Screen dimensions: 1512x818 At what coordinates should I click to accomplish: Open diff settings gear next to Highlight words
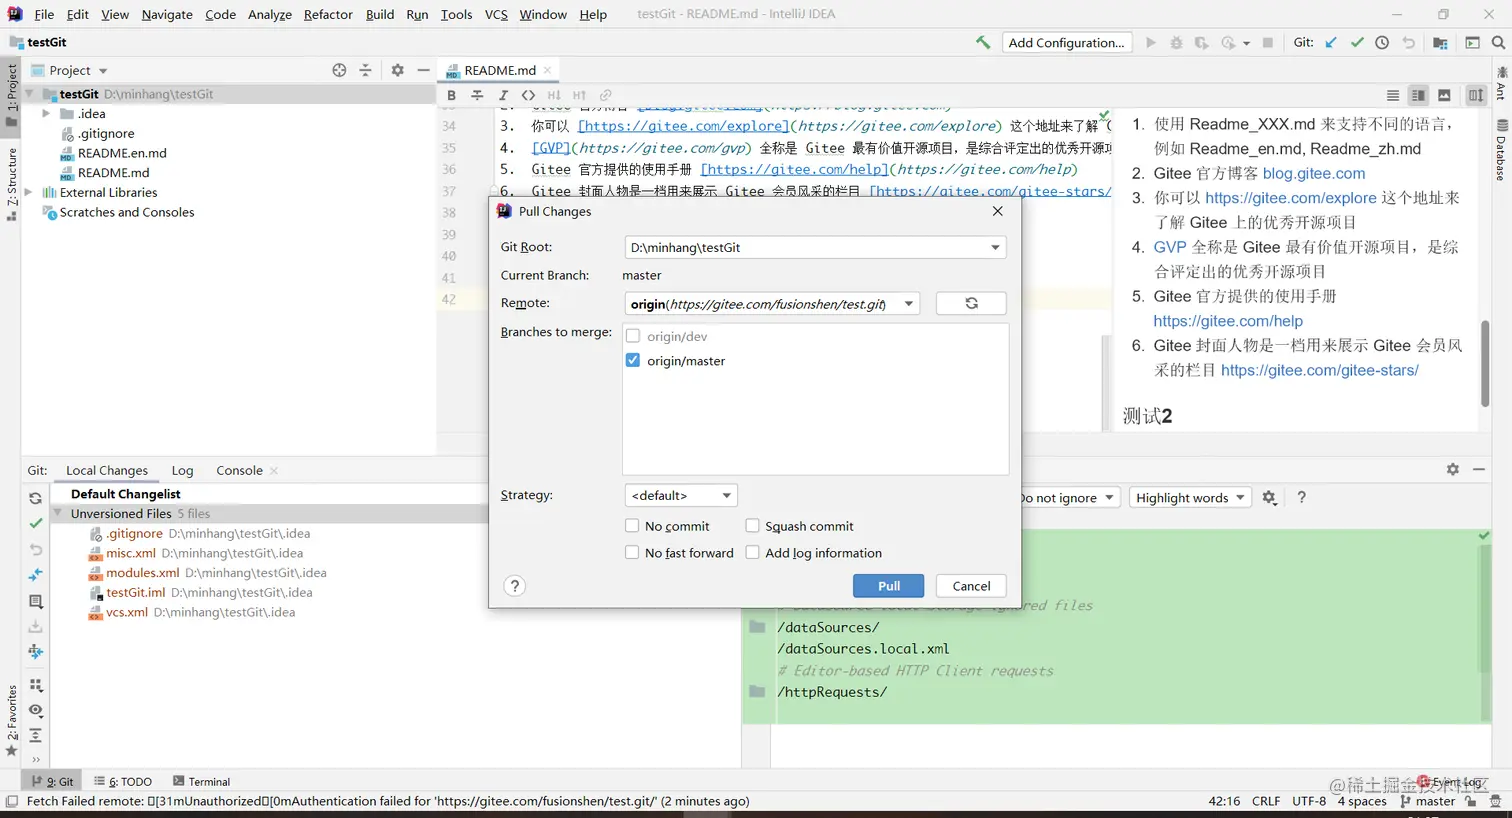coord(1269,497)
